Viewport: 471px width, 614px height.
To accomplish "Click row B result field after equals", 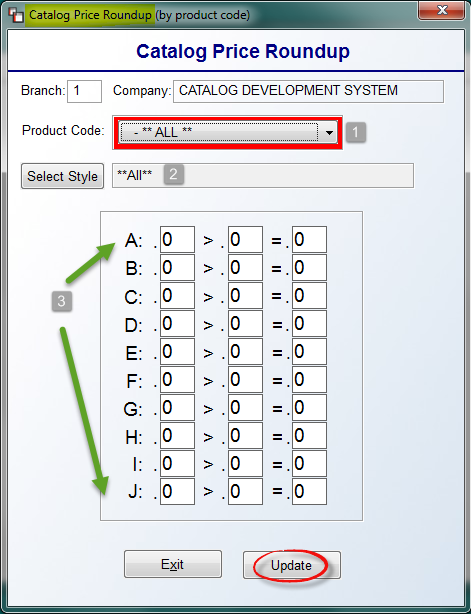I will (x=309, y=267).
